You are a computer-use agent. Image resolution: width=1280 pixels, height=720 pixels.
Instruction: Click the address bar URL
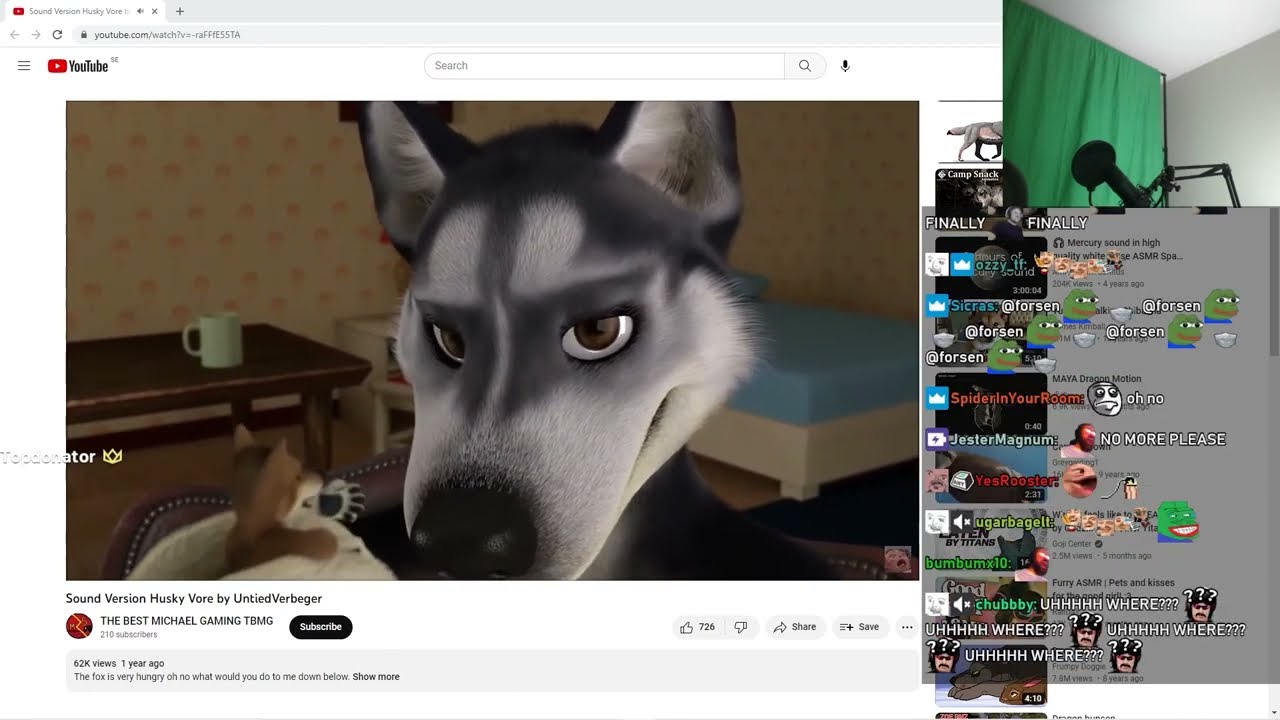coord(167,35)
